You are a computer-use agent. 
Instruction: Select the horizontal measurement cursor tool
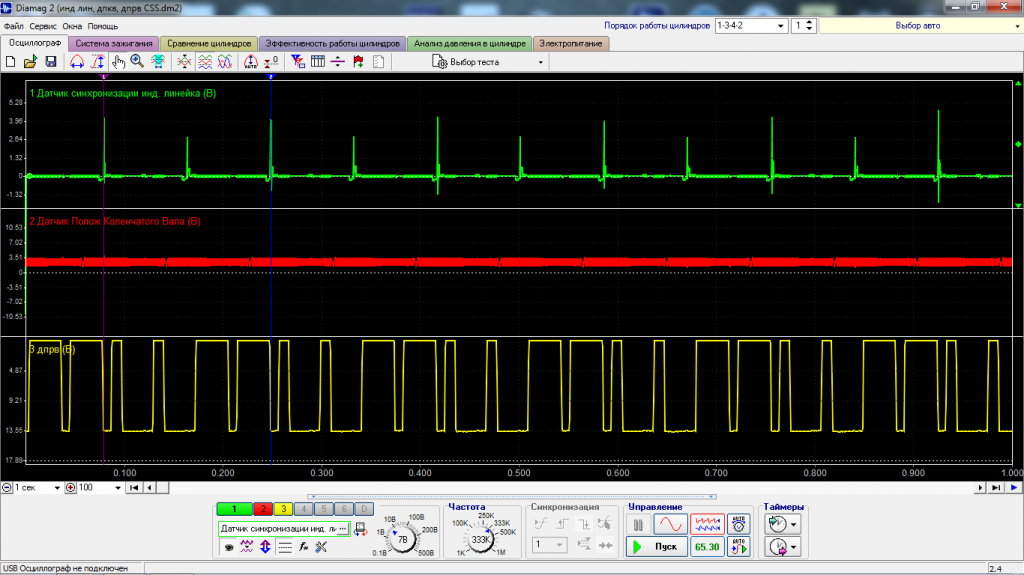tap(77, 62)
